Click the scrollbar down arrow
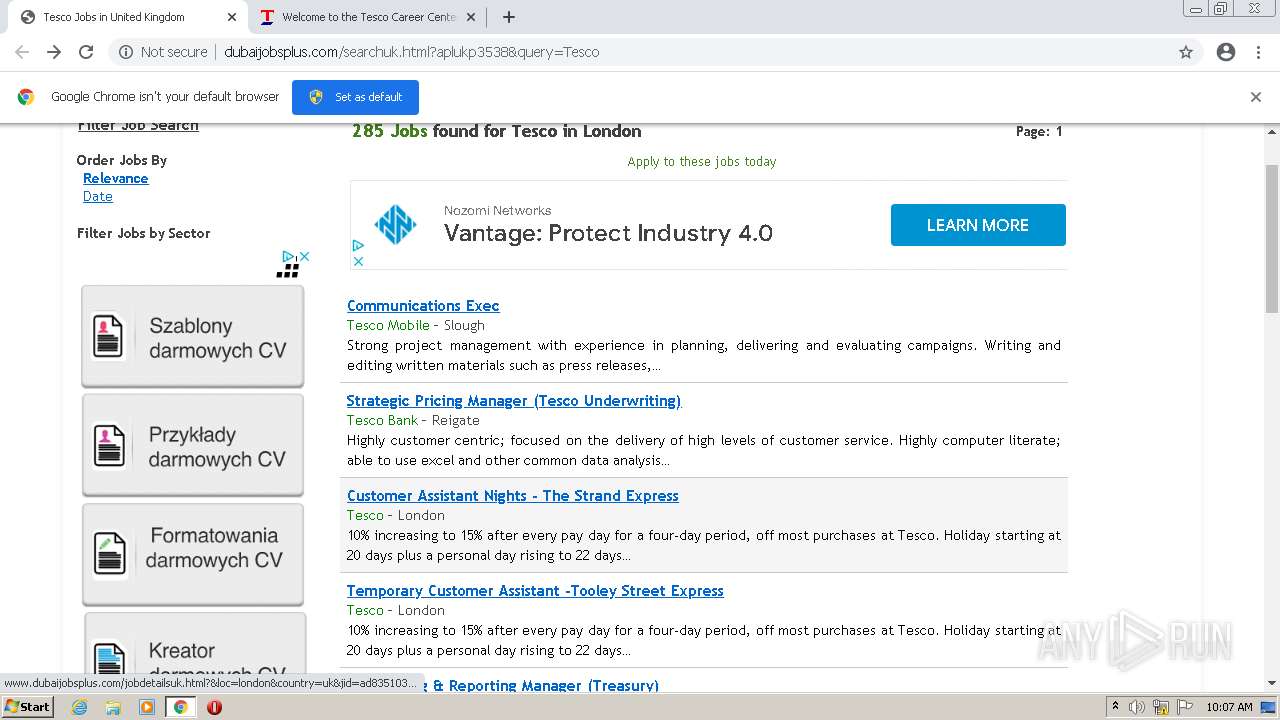 [x=1272, y=684]
